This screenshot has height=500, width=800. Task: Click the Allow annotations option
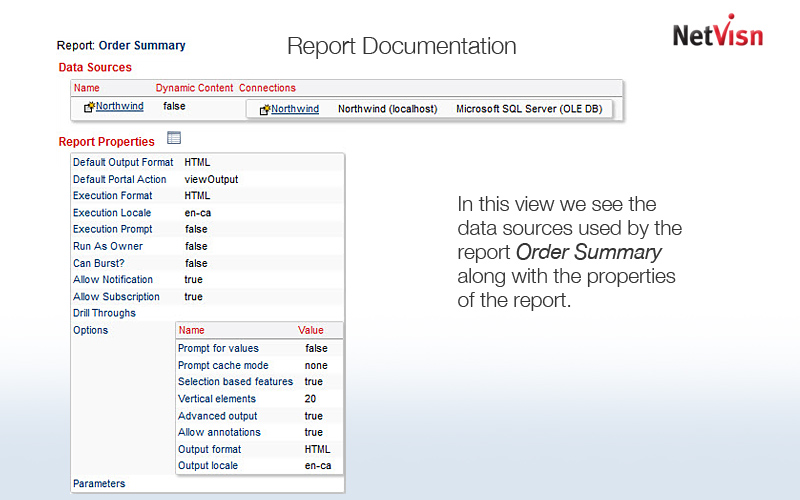click(219, 432)
